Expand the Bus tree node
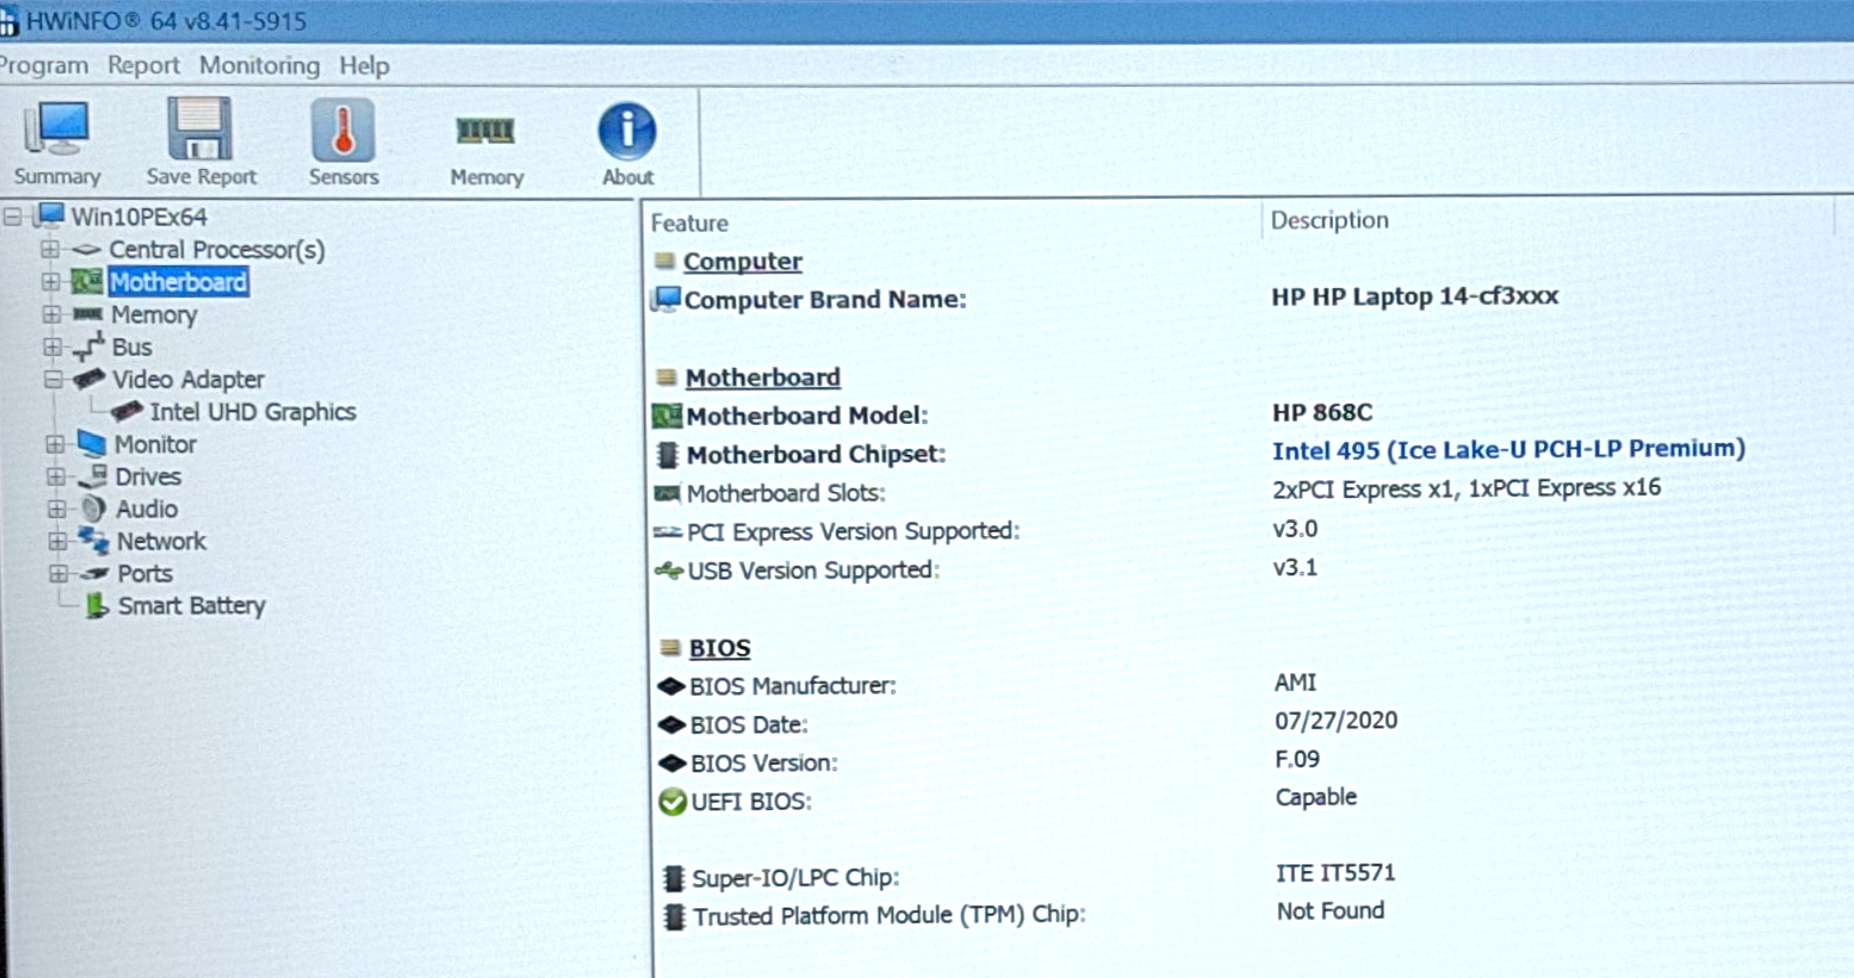Screen dimensions: 1854x978 coord(53,347)
